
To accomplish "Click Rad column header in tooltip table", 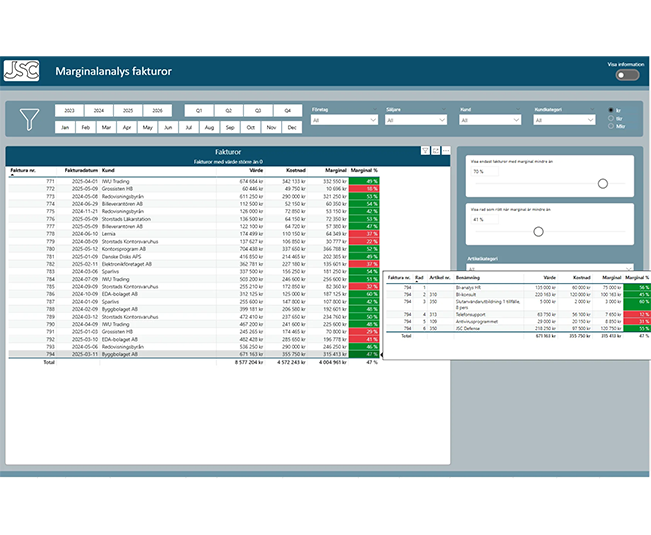I will (x=419, y=277).
